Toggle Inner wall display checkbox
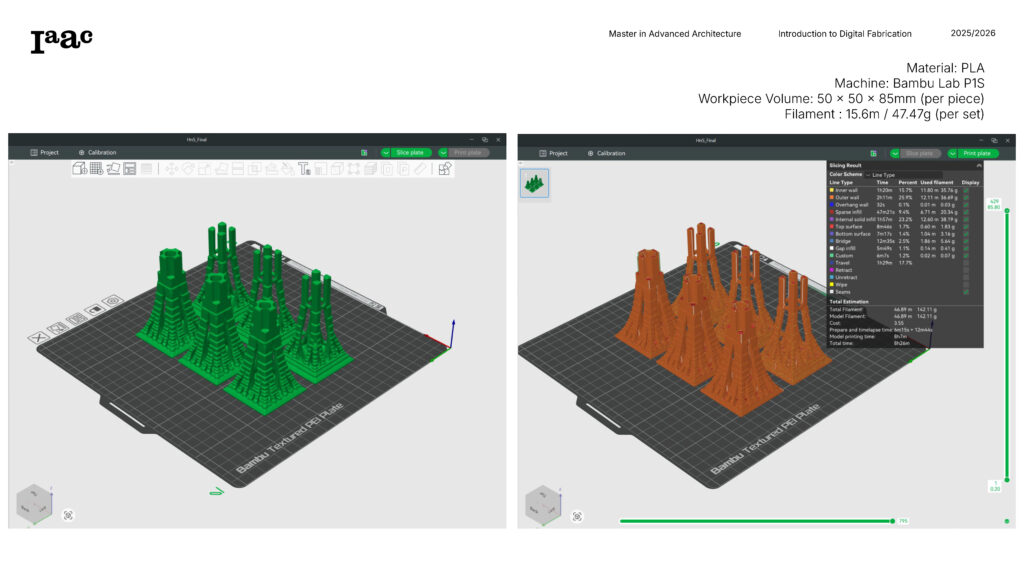Image resolution: width=1024 pixels, height=576 pixels. point(966,190)
